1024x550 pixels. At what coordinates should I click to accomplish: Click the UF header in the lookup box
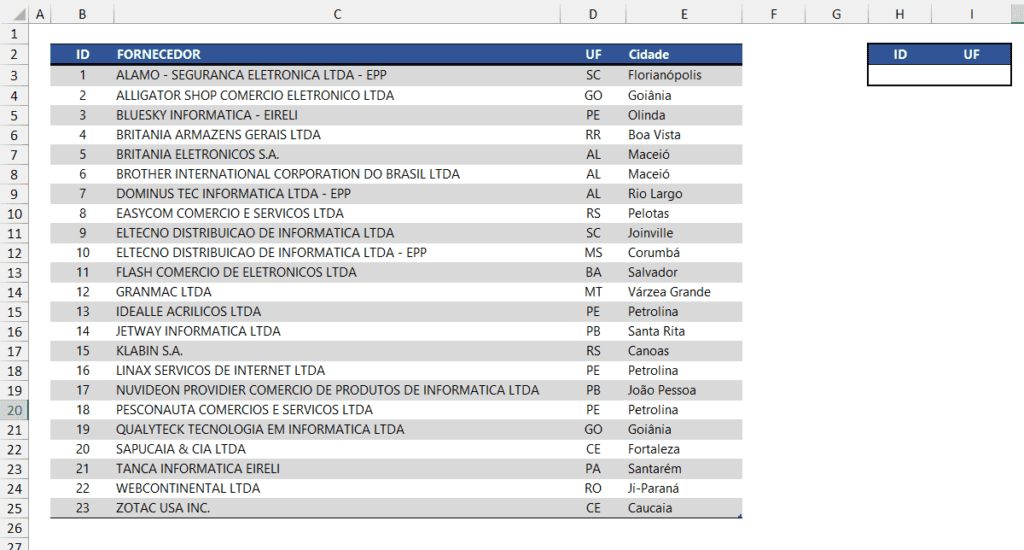click(971, 54)
